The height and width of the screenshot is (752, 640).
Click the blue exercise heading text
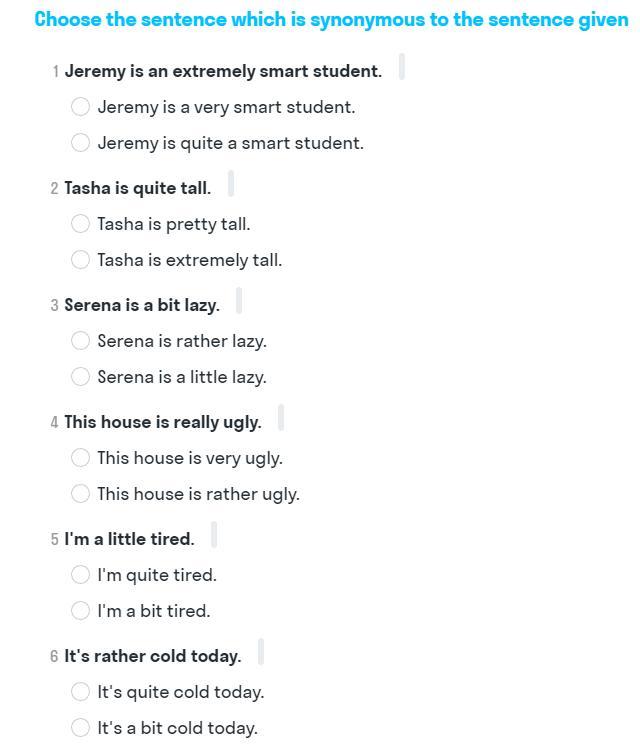click(x=332, y=20)
